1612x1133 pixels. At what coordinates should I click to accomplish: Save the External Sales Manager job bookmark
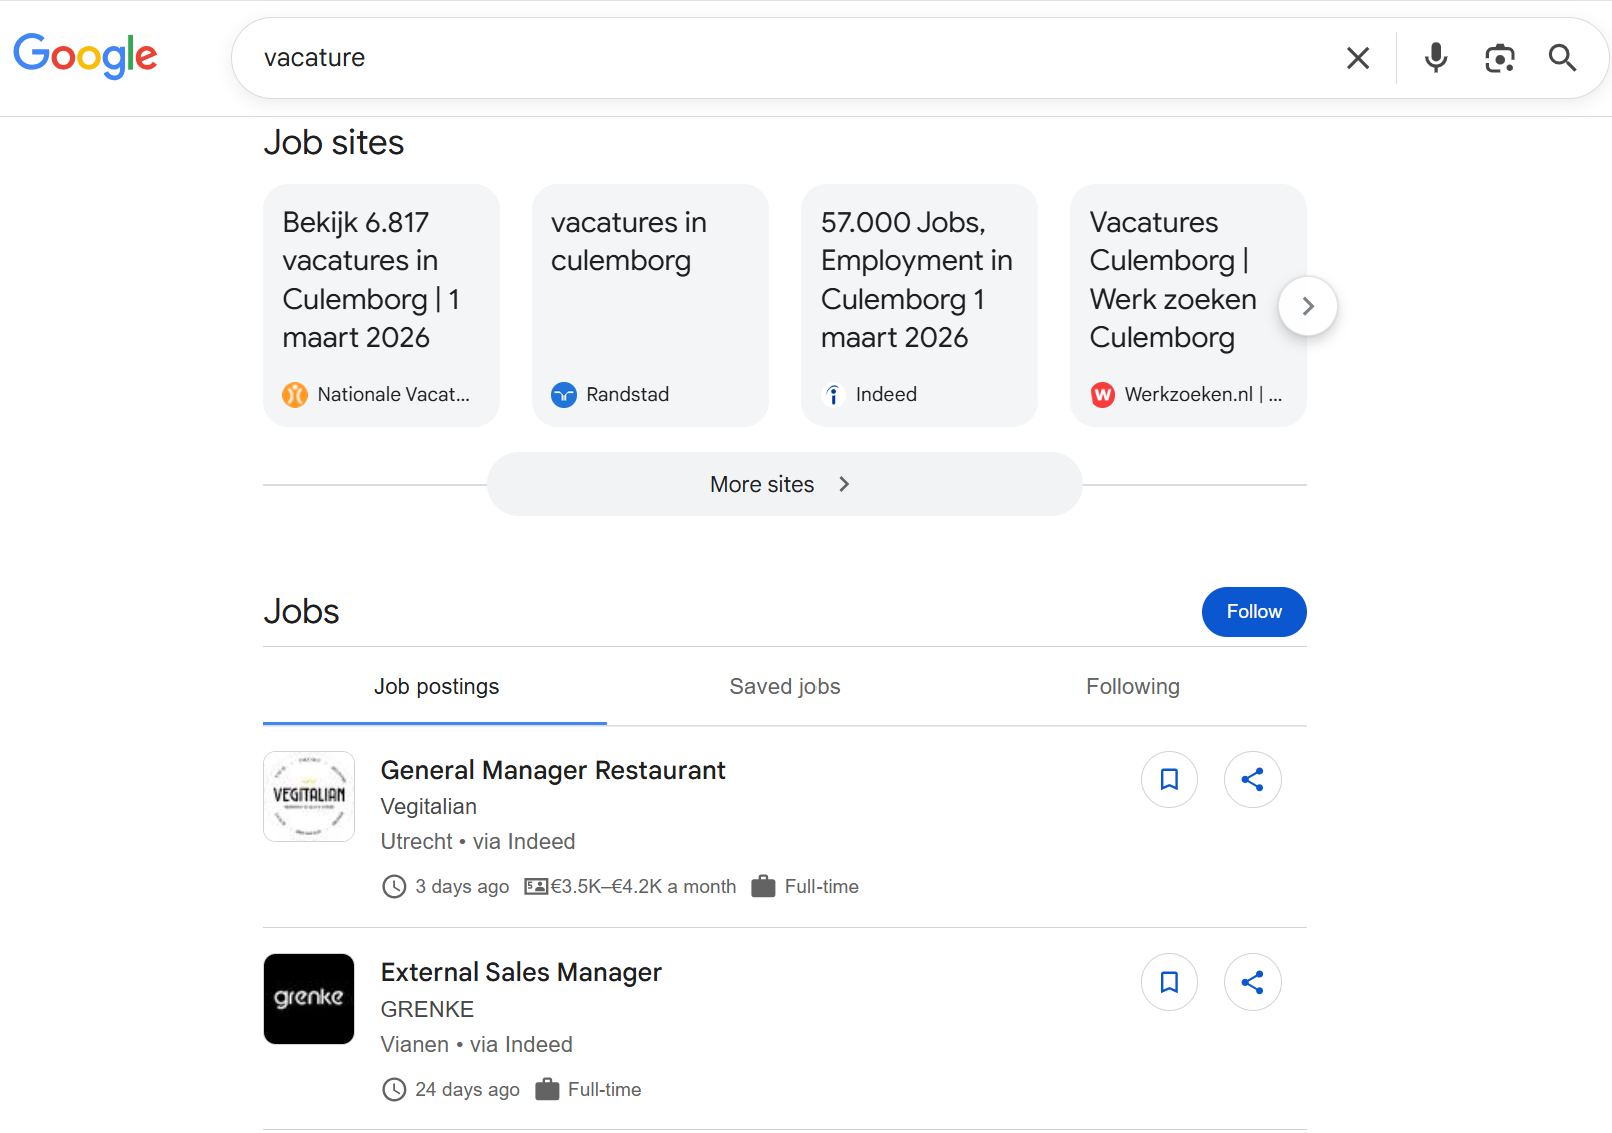(x=1169, y=982)
